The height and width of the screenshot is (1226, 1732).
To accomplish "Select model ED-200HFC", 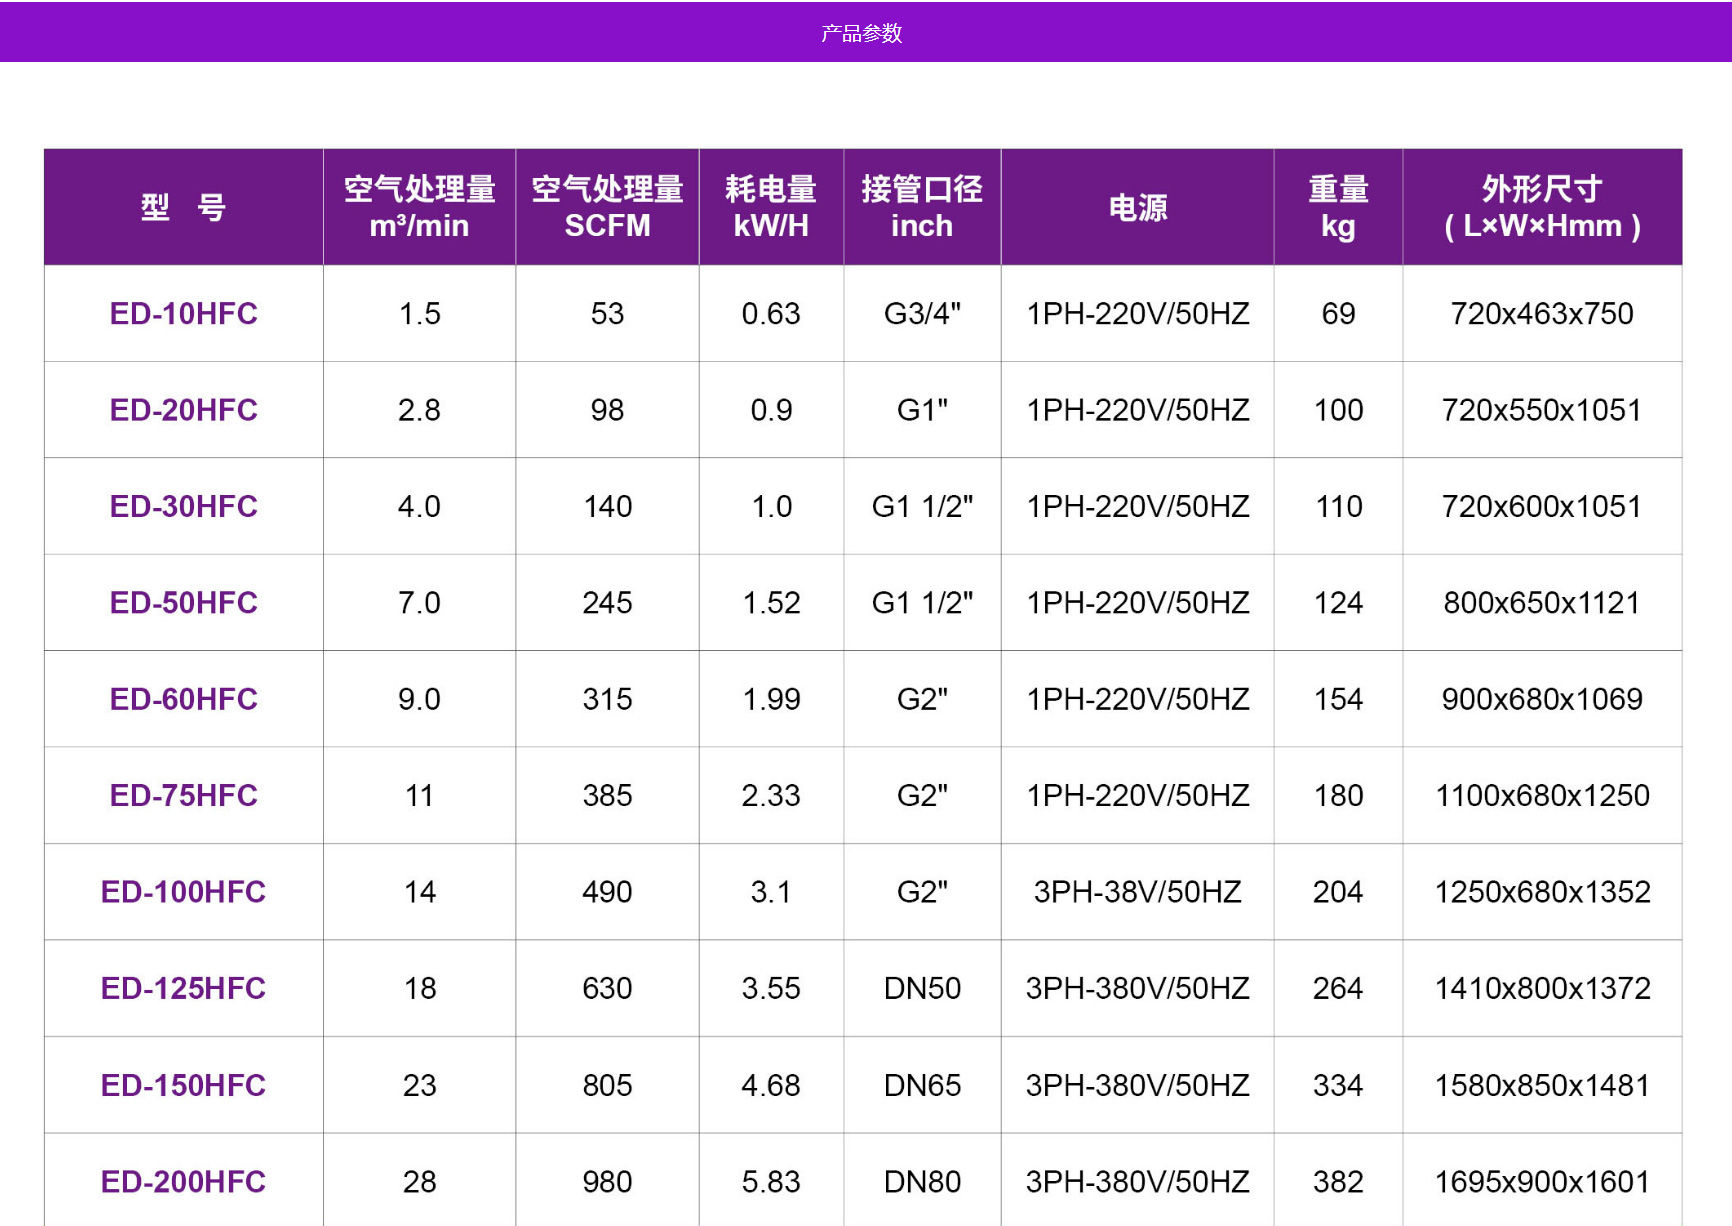I will point(183,1182).
